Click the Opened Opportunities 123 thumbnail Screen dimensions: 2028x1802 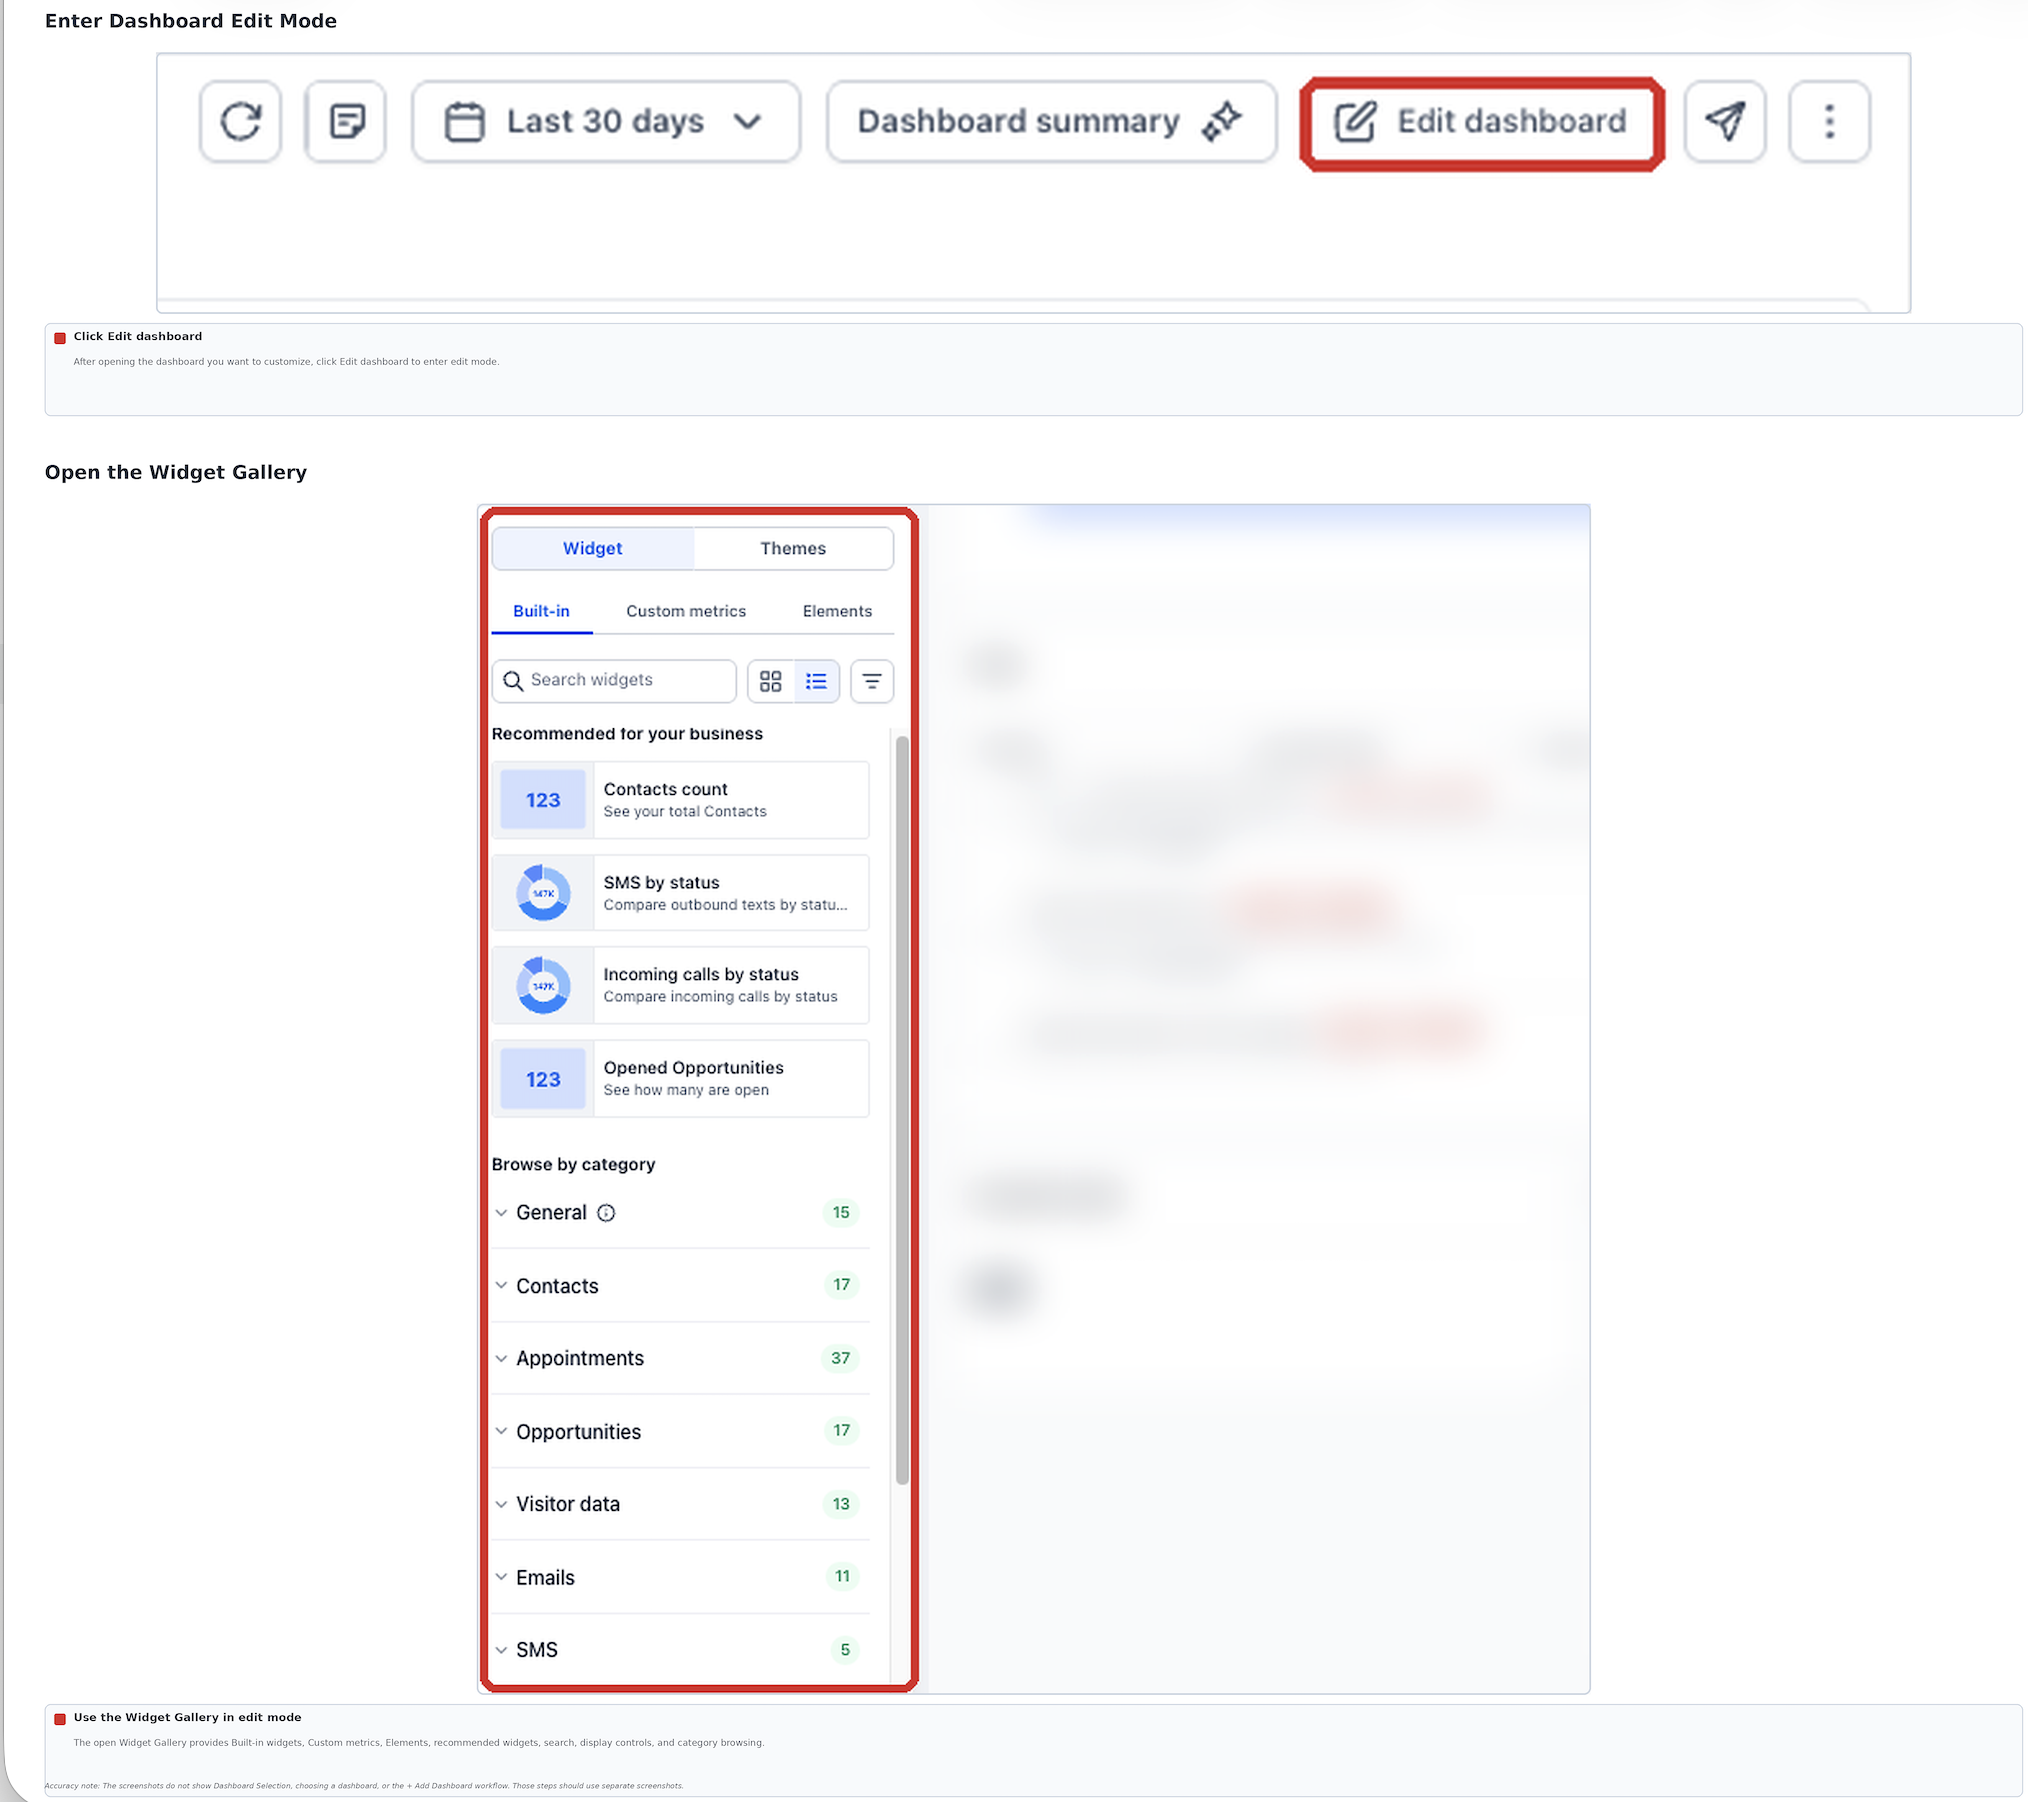(x=543, y=1079)
